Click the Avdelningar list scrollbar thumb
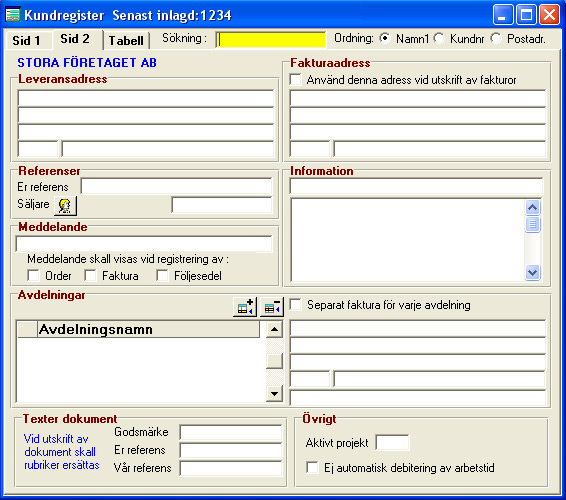Screen dimensions: 566x500 pyautogui.click(x=274, y=361)
